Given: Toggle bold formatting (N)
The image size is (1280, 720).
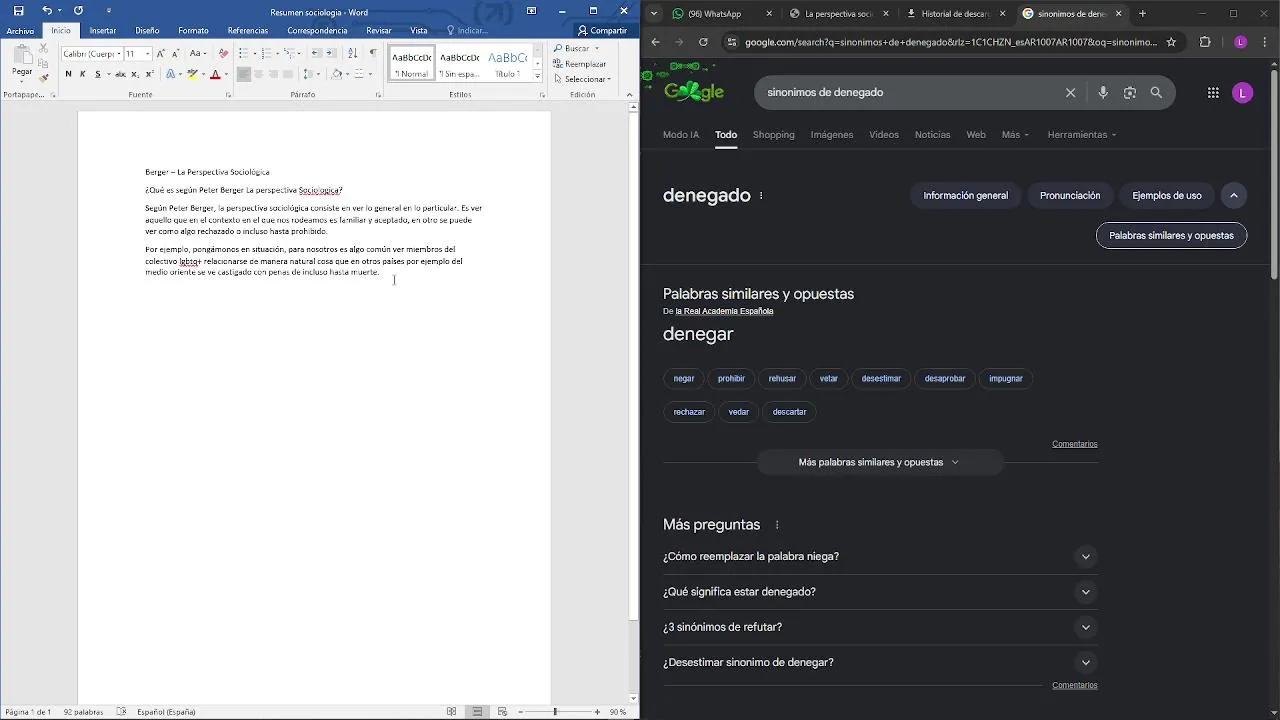Looking at the screenshot, I should (68, 74).
